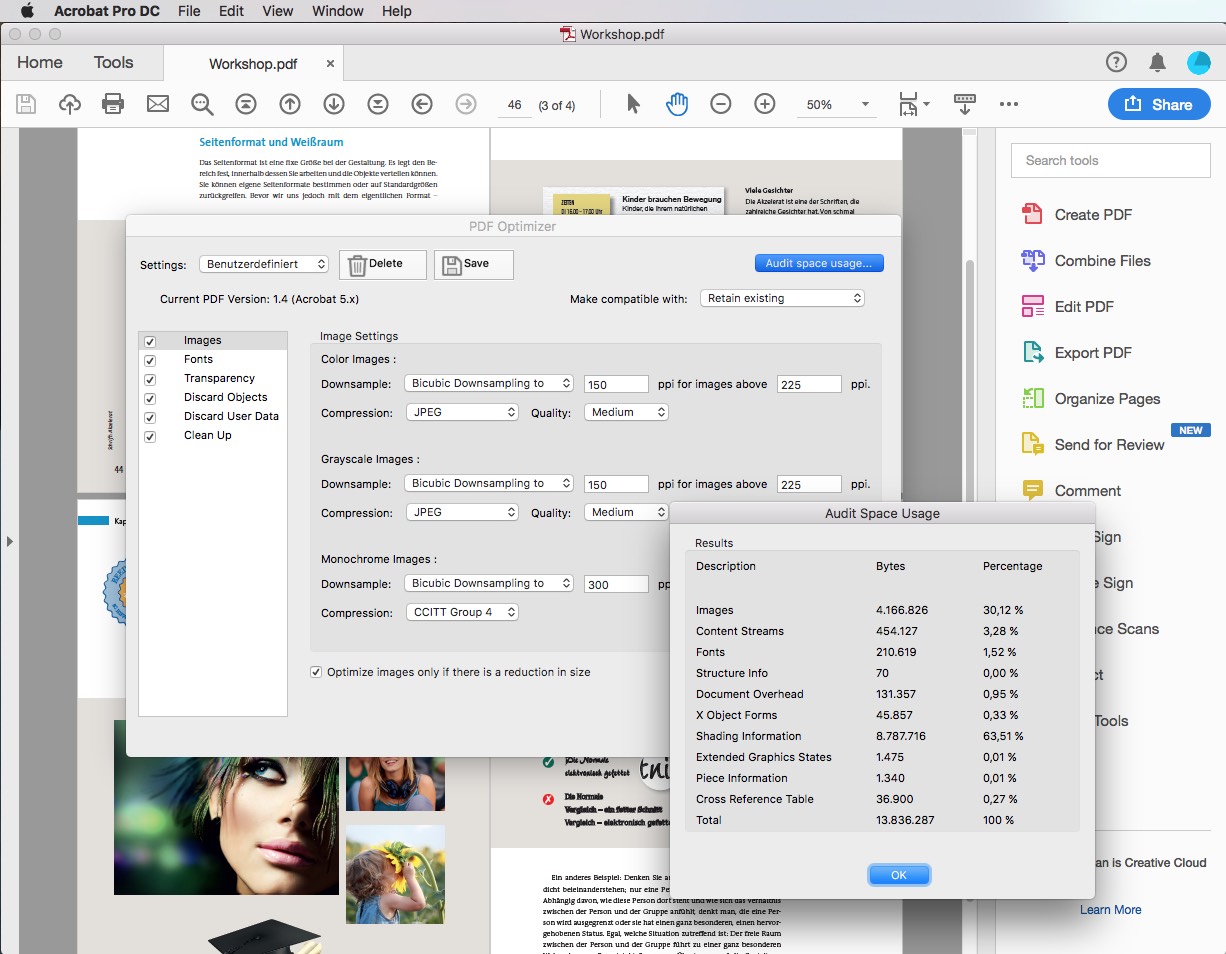Open Grayscale Images Compression dropdown
This screenshot has height=954, width=1226.
click(x=462, y=512)
